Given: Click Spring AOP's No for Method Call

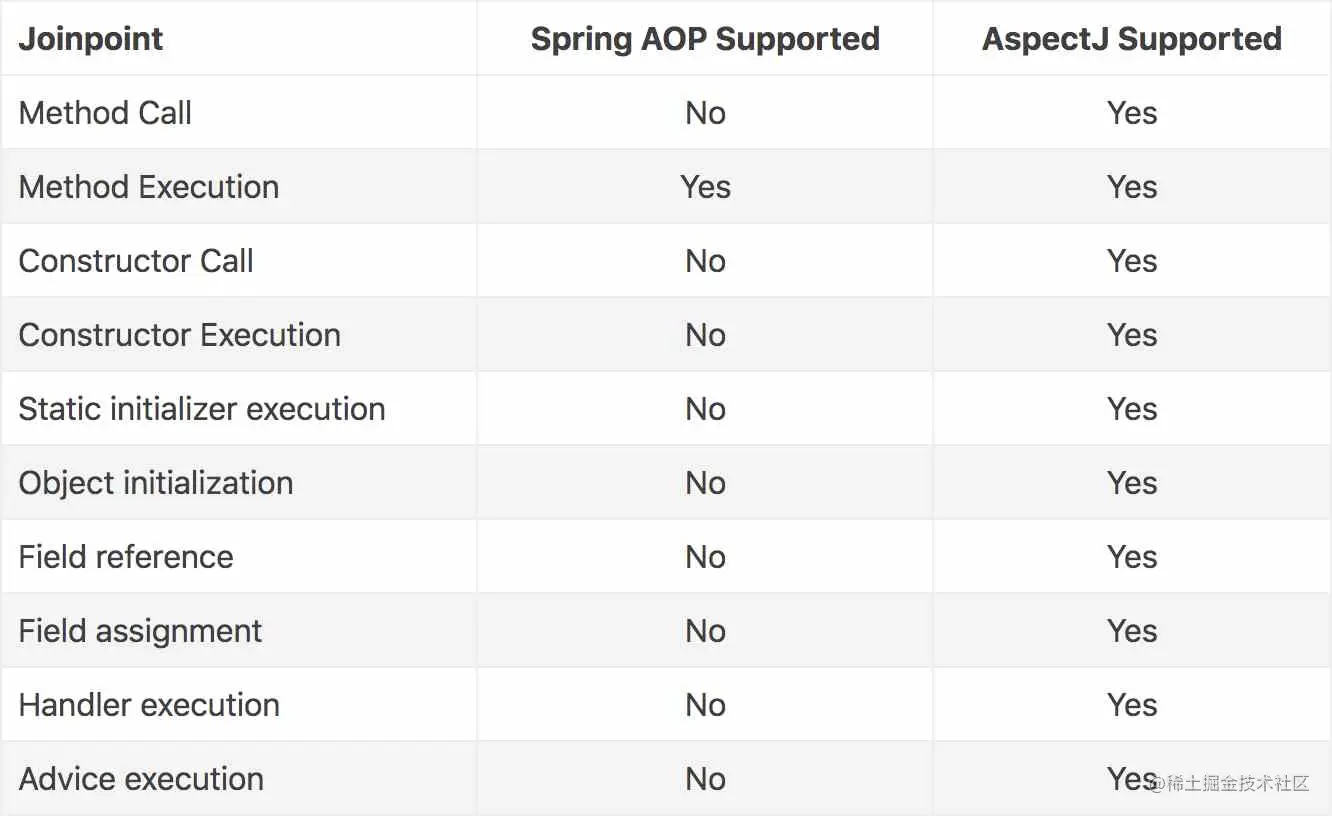Looking at the screenshot, I should (x=705, y=113).
